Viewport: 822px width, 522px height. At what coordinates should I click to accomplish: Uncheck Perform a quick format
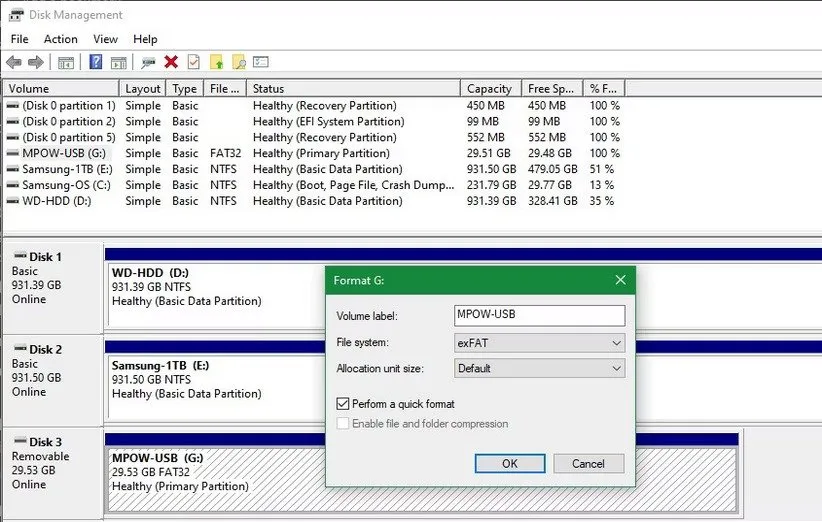click(344, 404)
